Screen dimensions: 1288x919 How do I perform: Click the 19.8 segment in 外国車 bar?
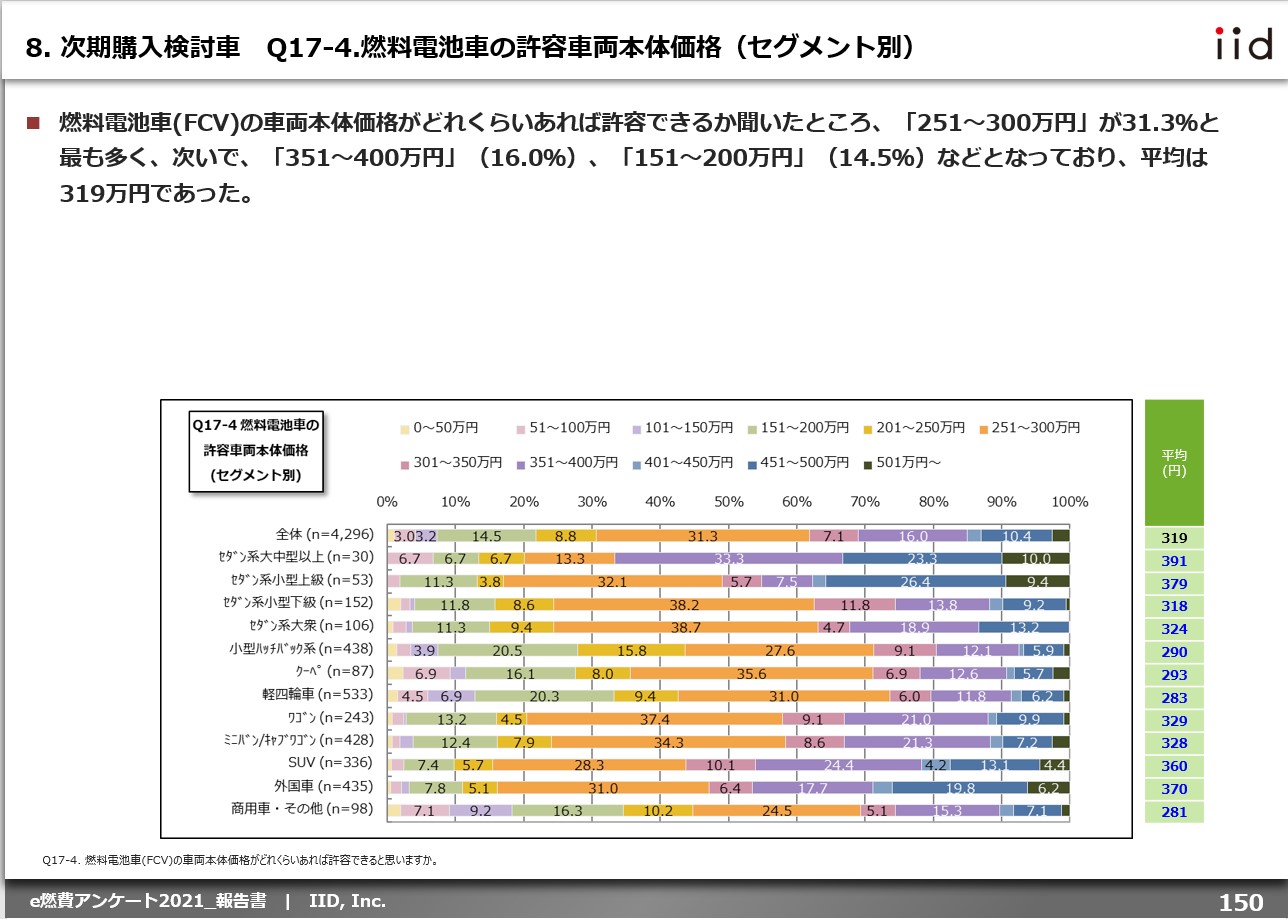click(x=960, y=787)
